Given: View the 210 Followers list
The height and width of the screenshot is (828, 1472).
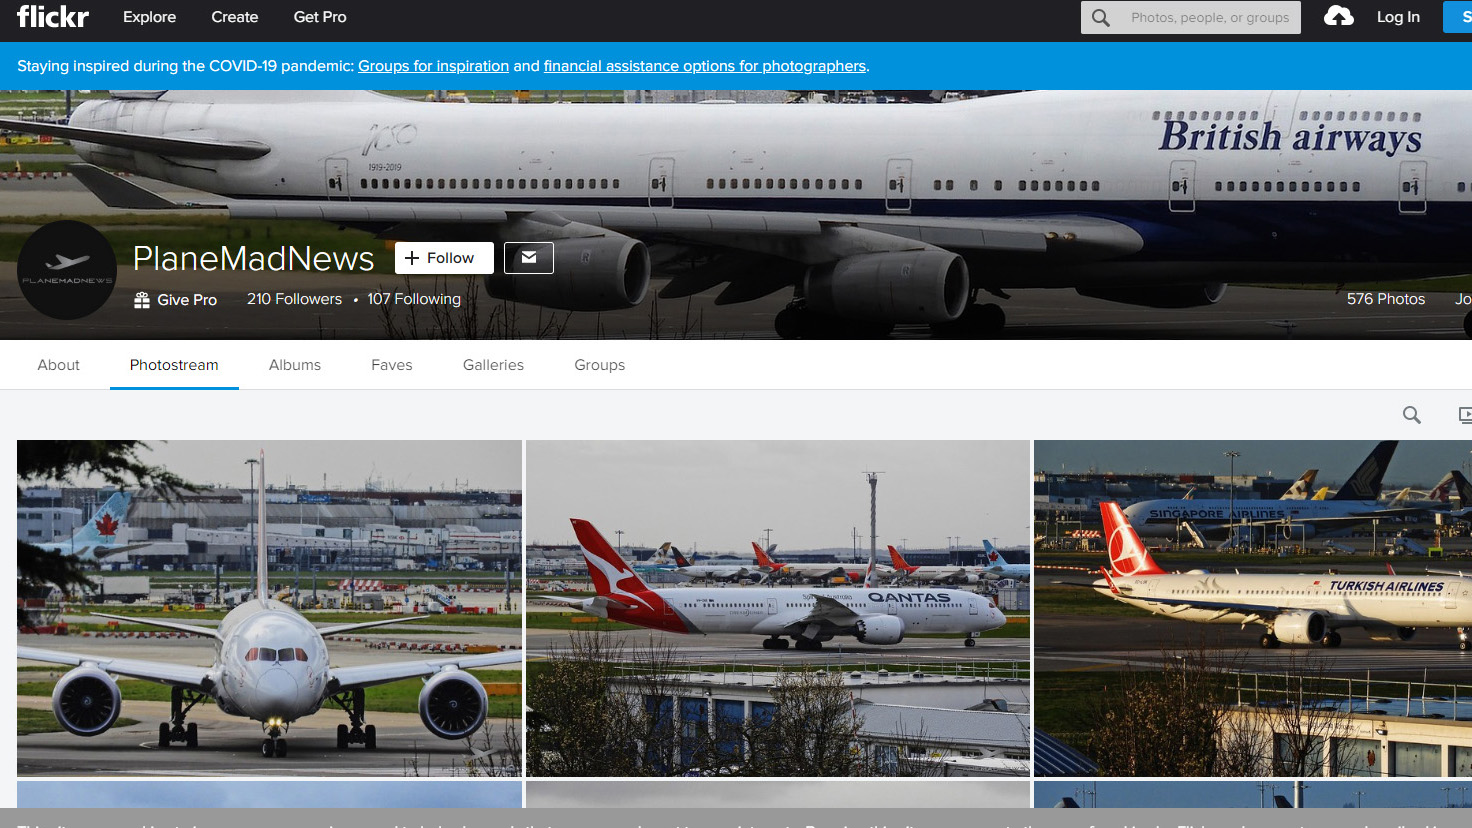Looking at the screenshot, I should coord(294,299).
